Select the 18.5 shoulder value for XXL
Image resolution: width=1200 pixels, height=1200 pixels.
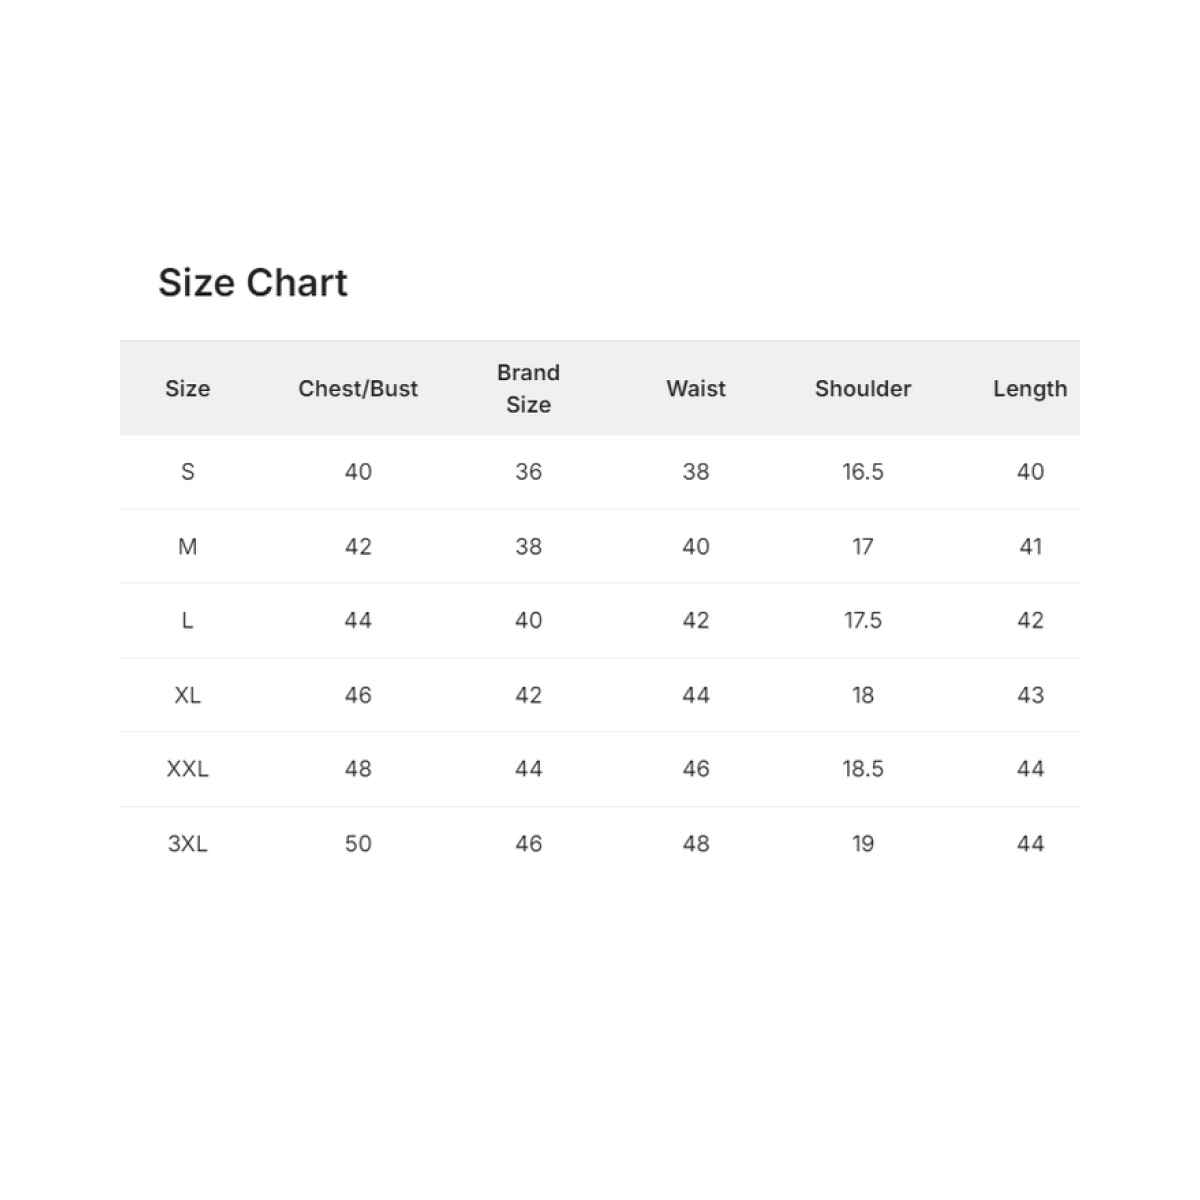click(863, 769)
